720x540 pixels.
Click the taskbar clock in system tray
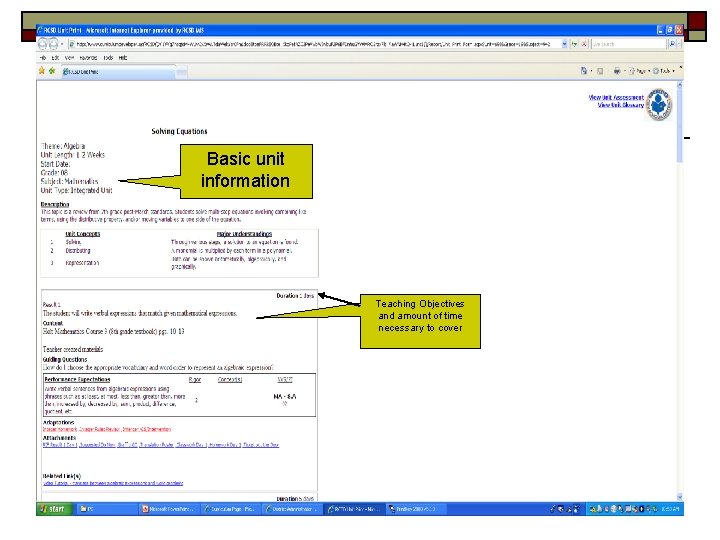click(670, 509)
